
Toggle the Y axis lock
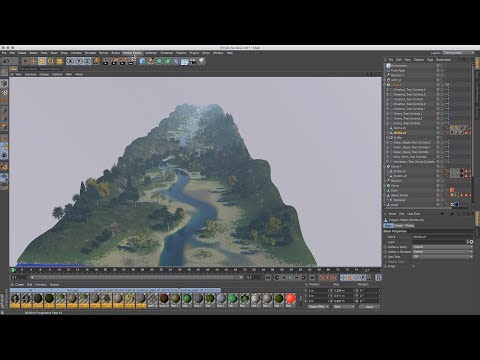click(79, 61)
